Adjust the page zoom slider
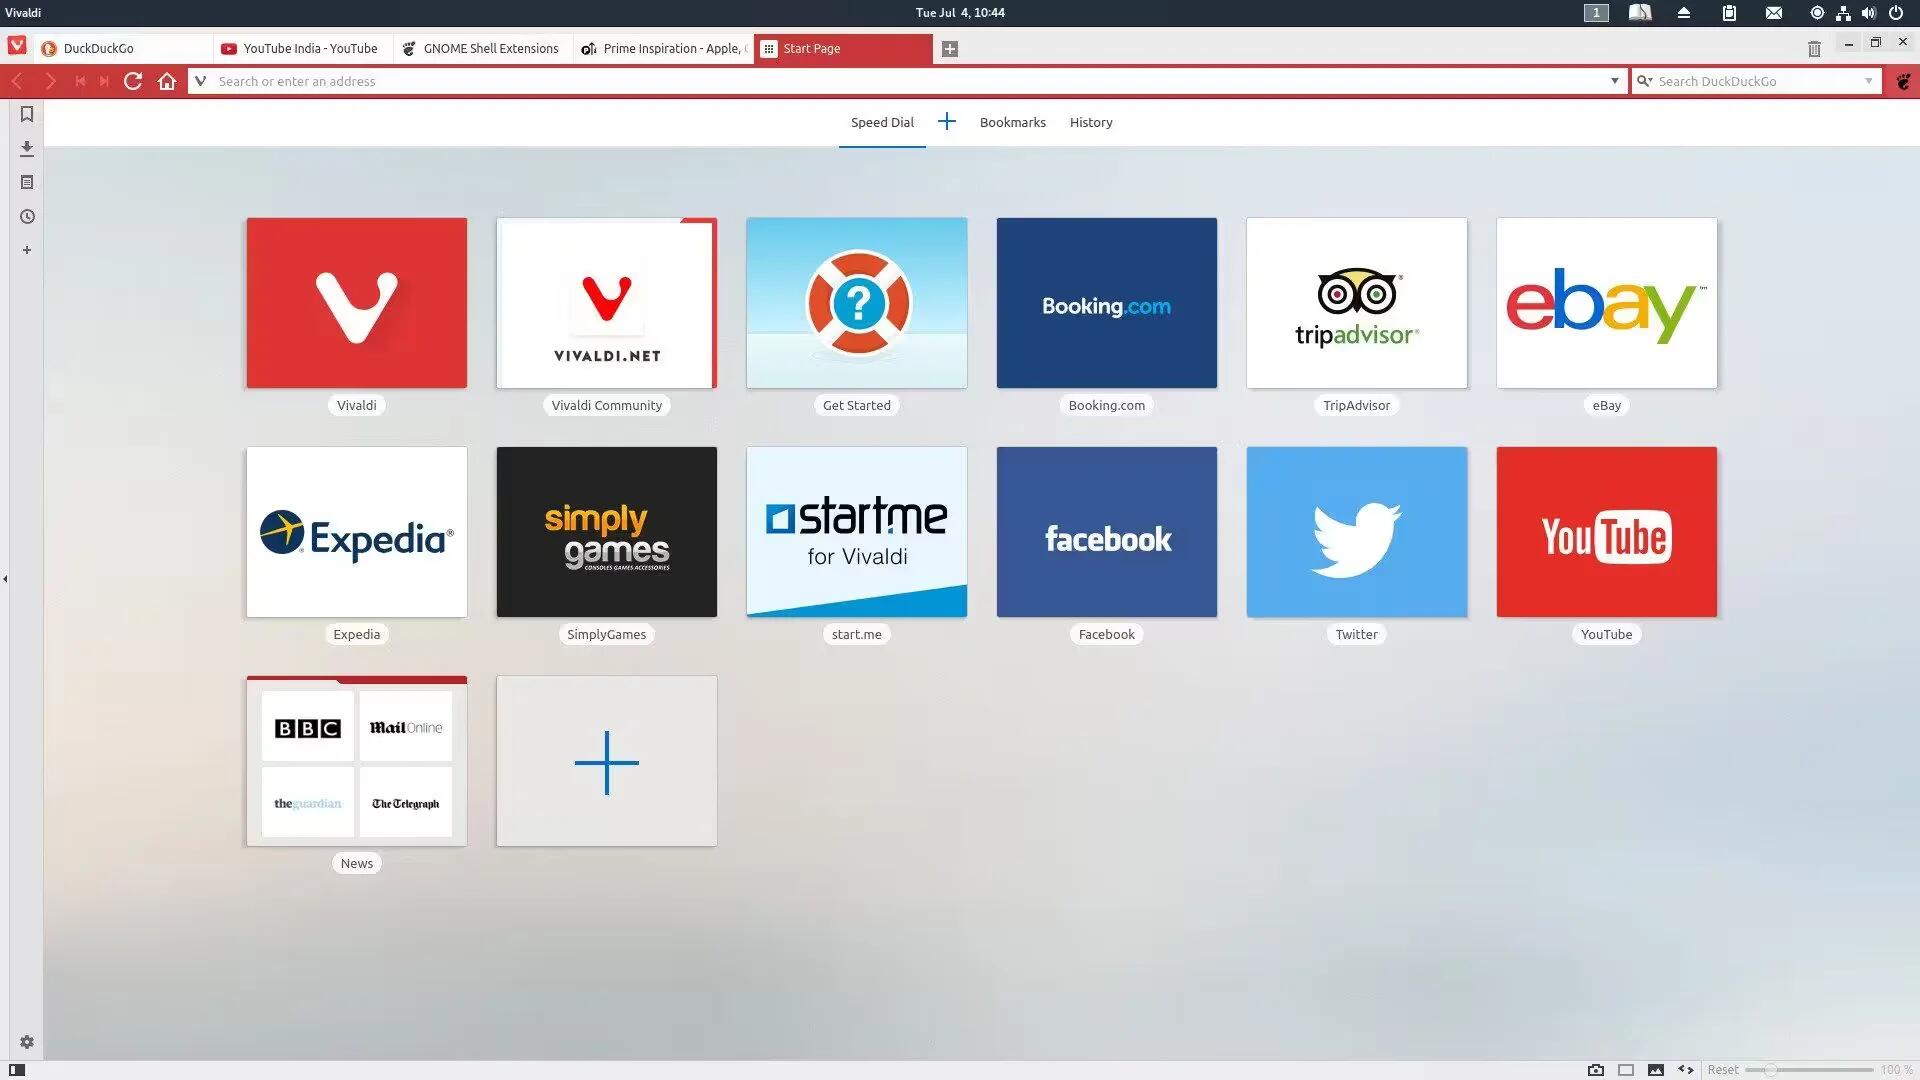Screen dimensions: 1920x1080 [x=1809, y=1069]
